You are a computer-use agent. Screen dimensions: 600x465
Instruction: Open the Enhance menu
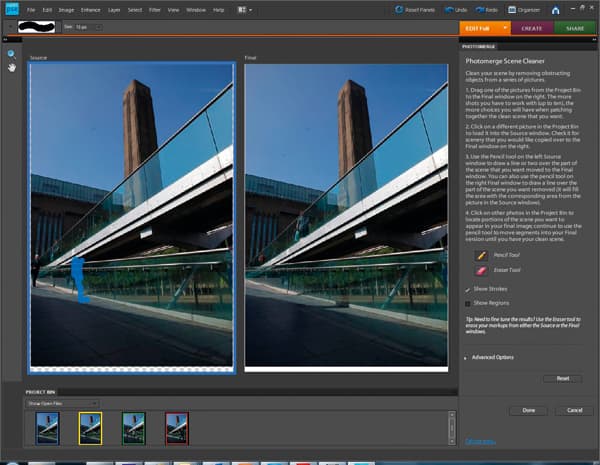pyautogui.click(x=91, y=10)
